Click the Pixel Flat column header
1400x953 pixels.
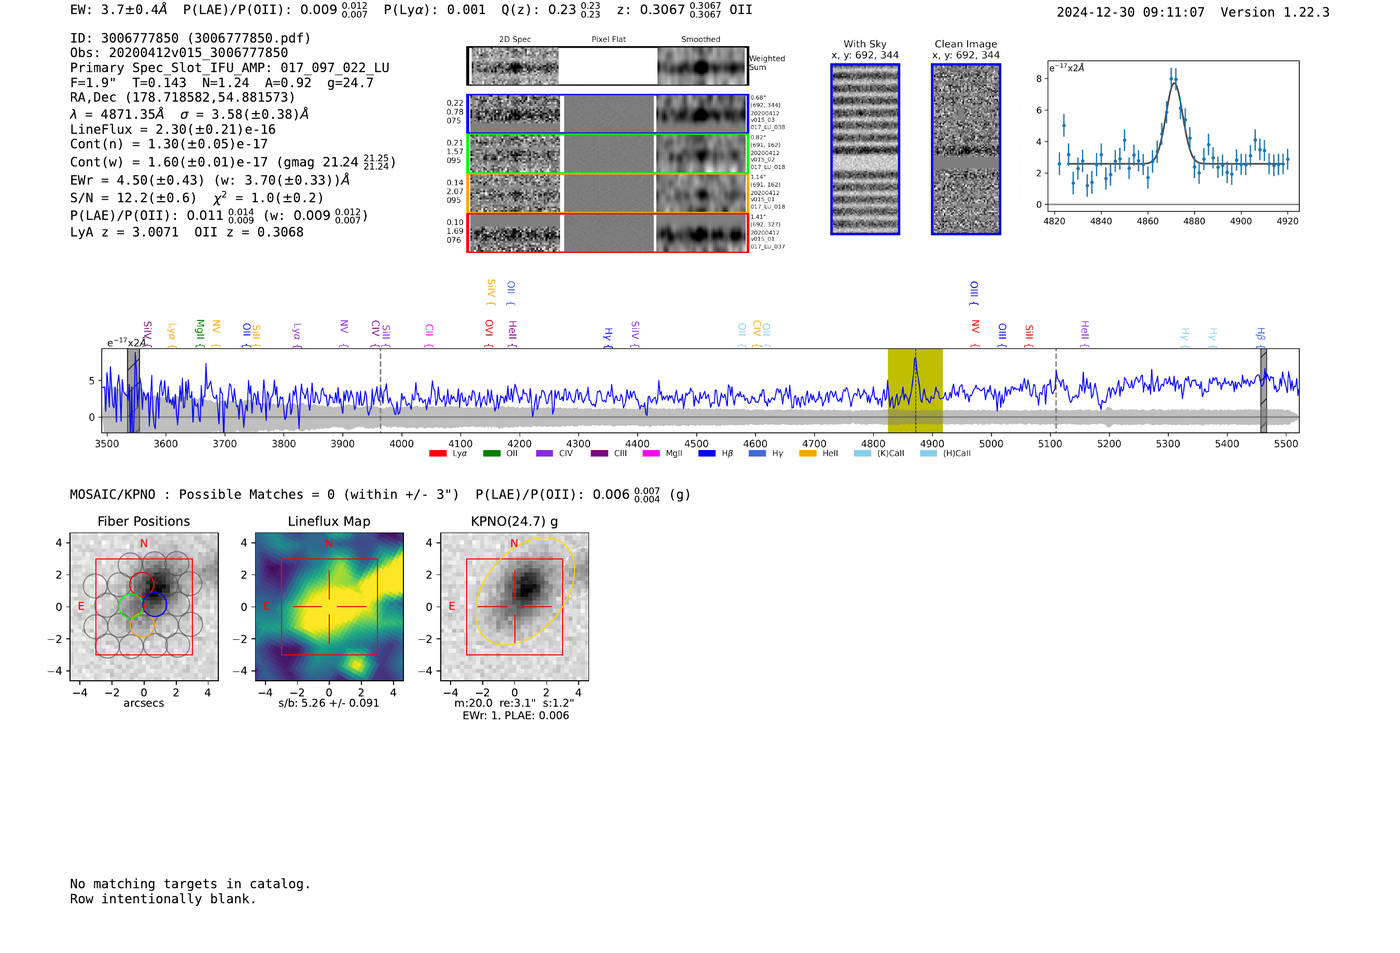click(x=608, y=40)
